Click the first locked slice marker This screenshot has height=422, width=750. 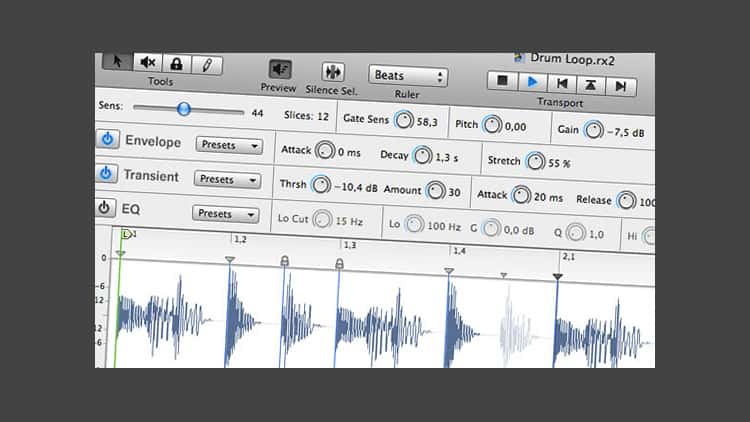285,261
